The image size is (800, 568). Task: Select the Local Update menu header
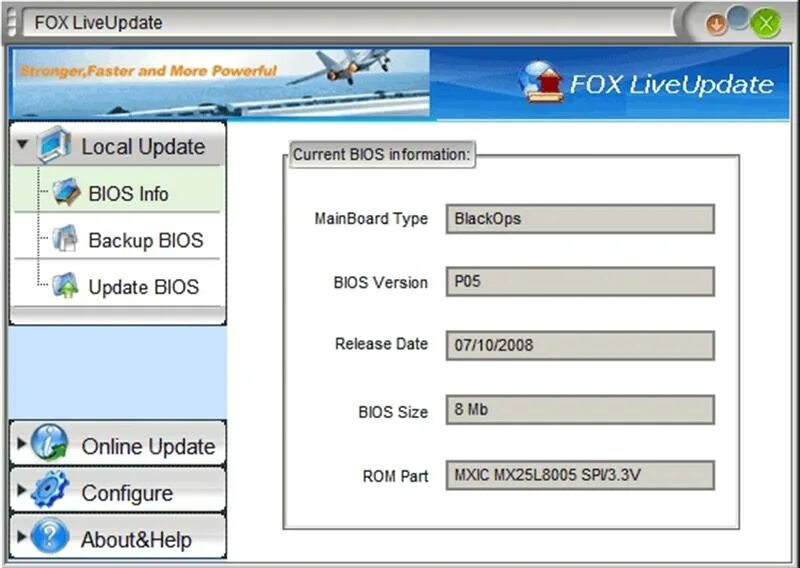[118, 144]
